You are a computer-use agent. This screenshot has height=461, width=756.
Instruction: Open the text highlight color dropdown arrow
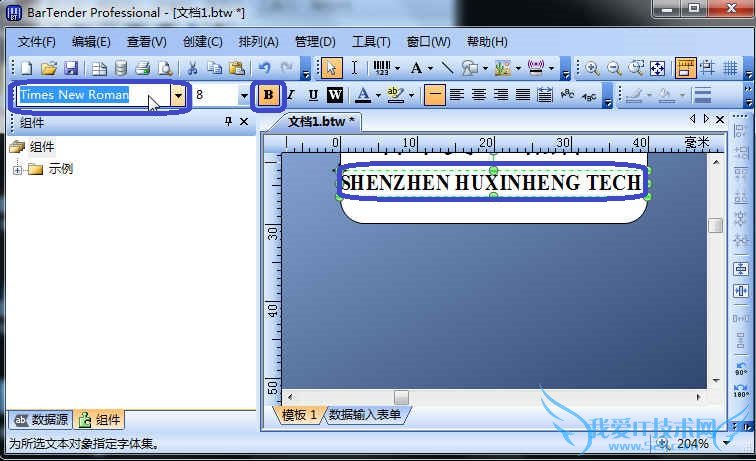[411, 95]
